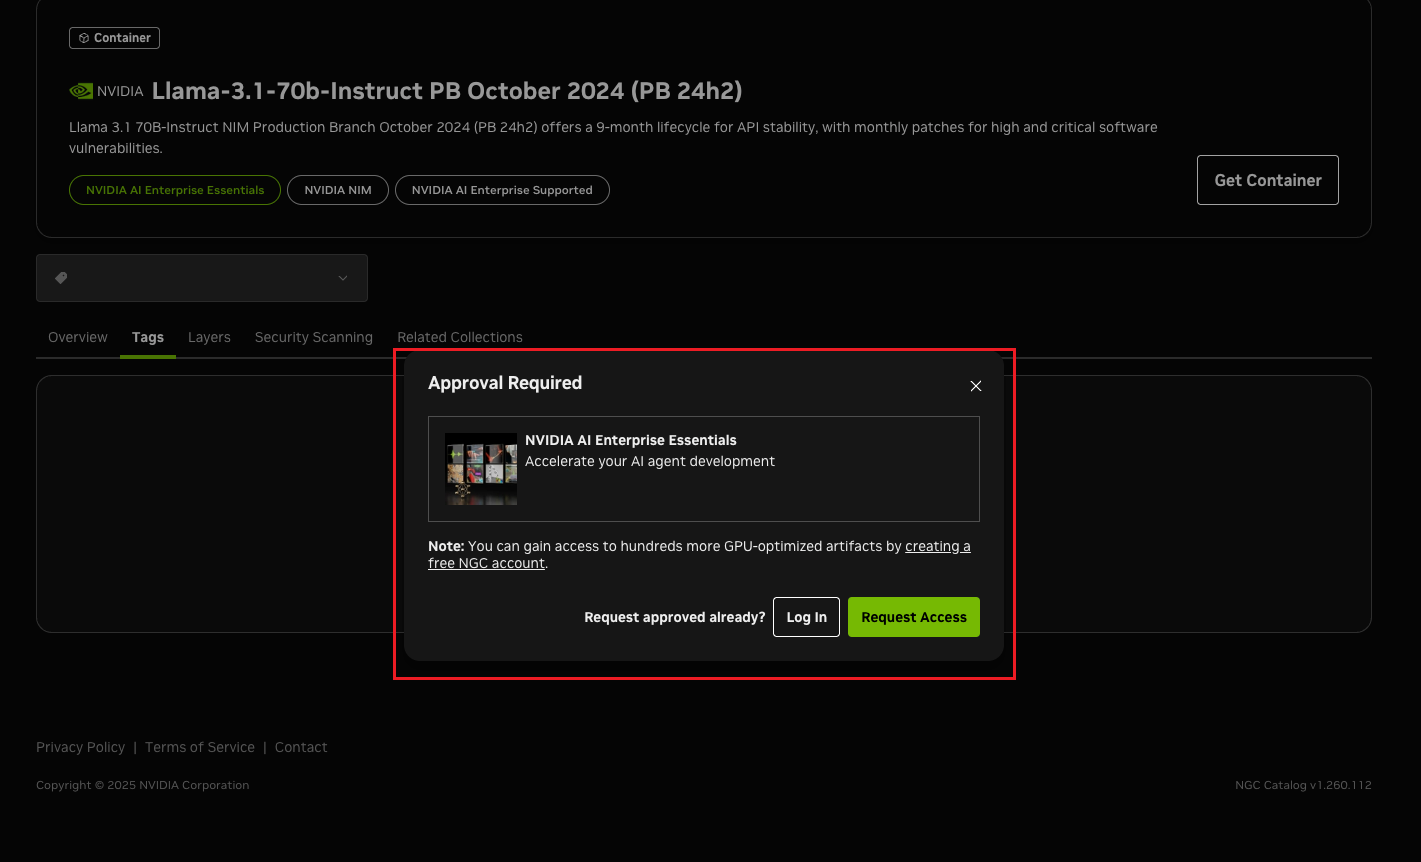Close the Approval Required dialog
The width and height of the screenshot is (1421, 862).
pyautogui.click(x=976, y=386)
